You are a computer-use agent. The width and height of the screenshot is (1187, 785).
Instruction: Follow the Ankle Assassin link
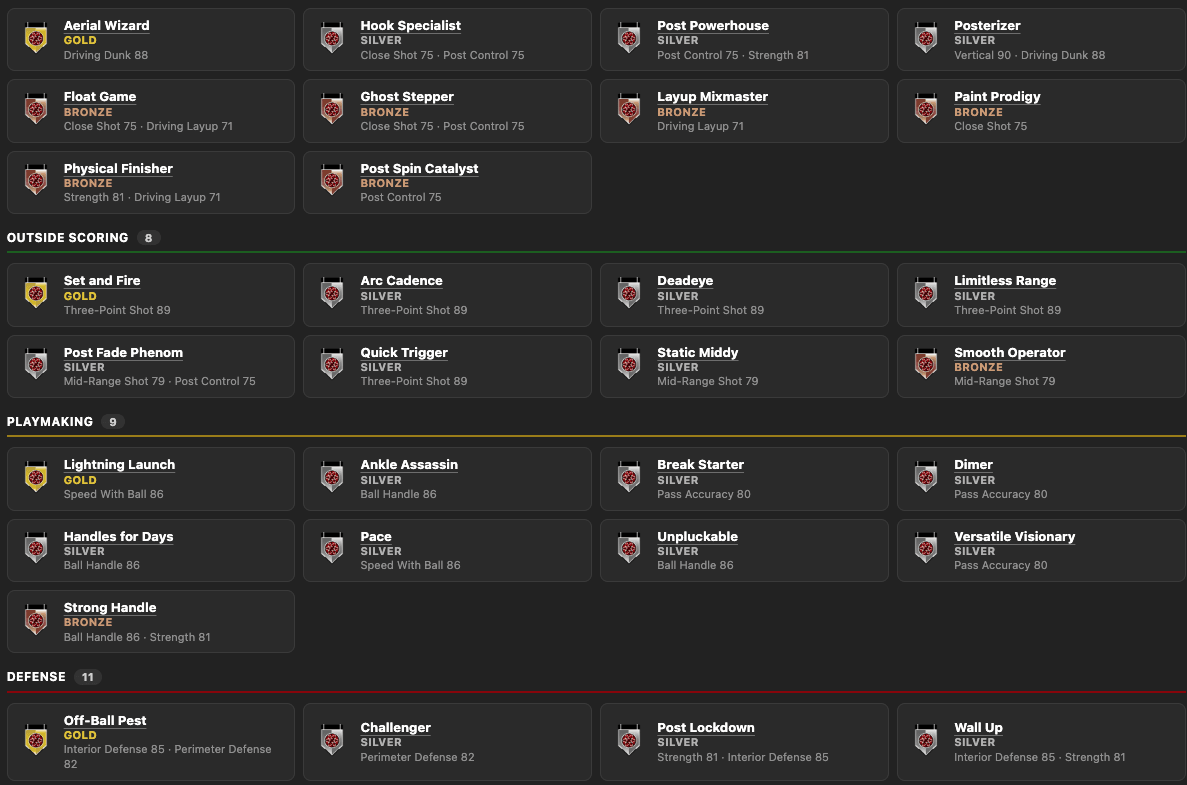409,464
